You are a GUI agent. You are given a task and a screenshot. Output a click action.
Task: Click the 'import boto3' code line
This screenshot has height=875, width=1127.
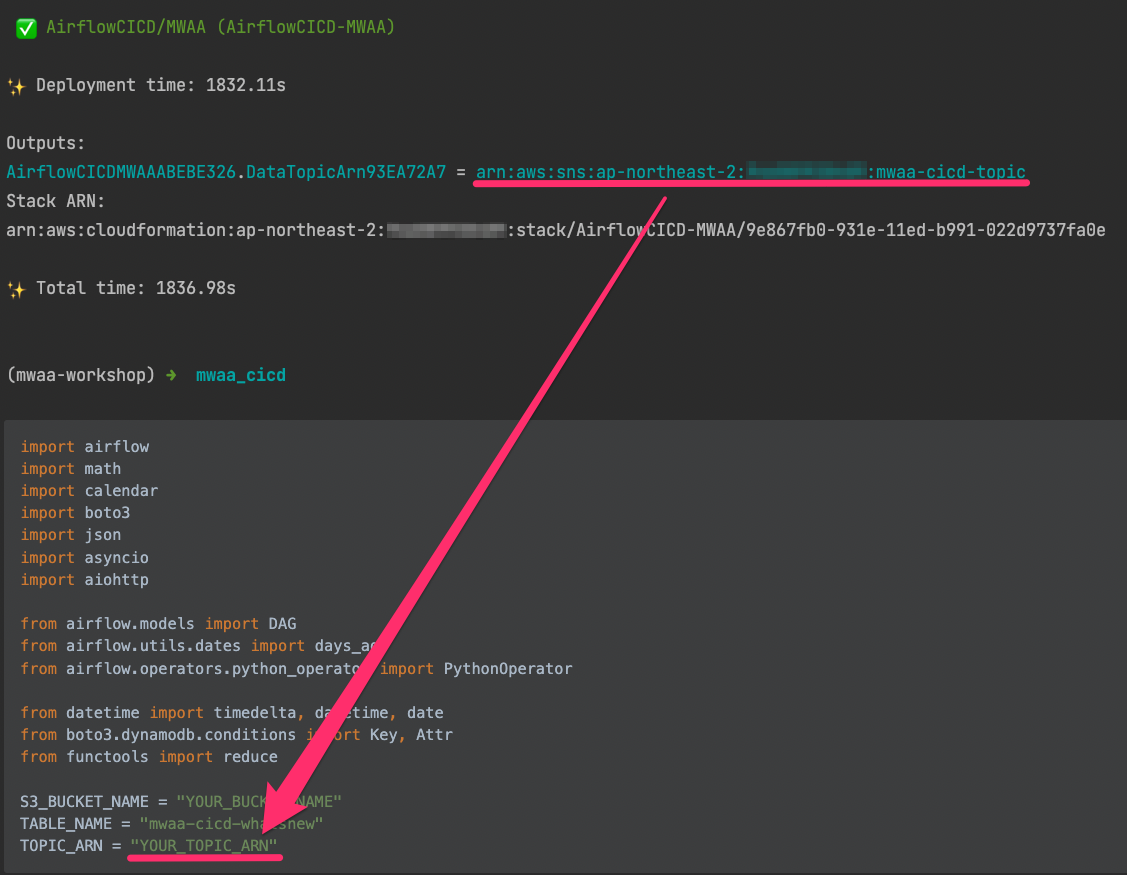point(75,513)
